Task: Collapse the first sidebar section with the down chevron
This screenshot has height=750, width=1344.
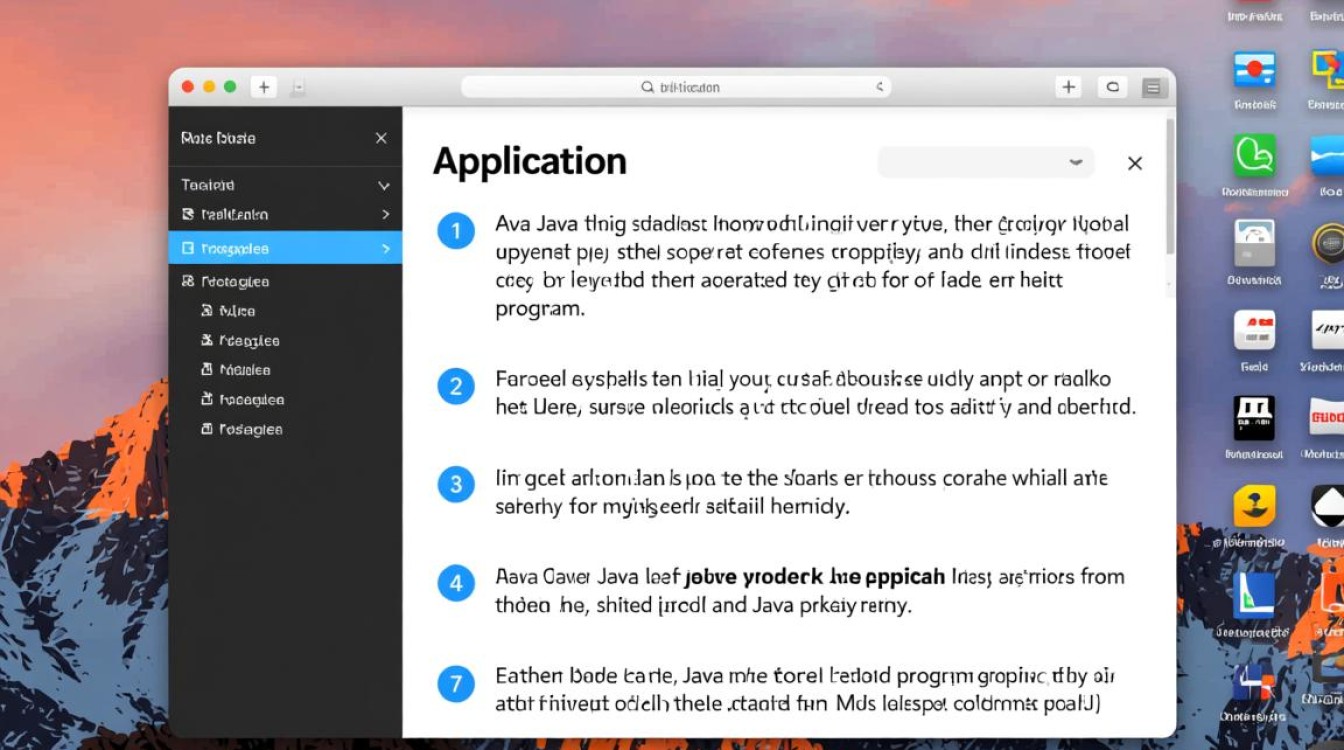Action: pyautogui.click(x=383, y=185)
